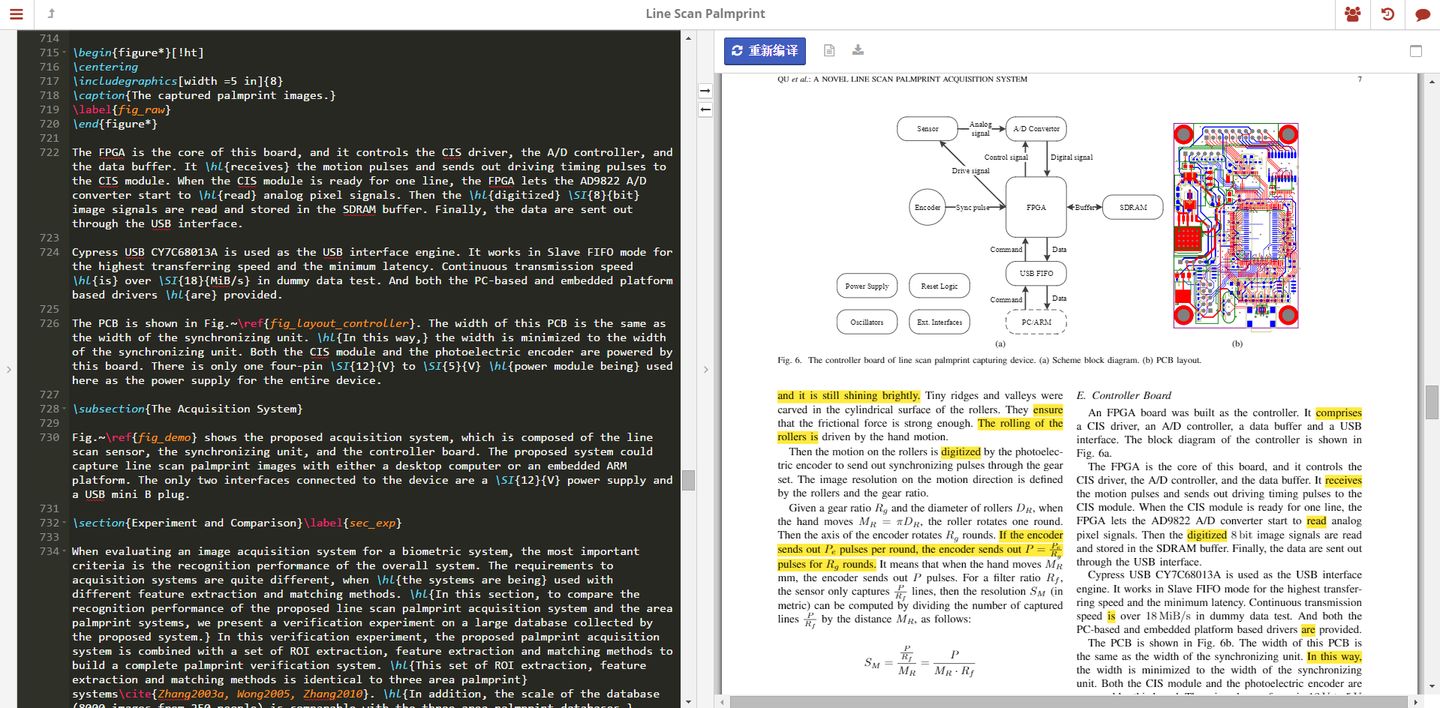Download the PDF with the download icon
The image size is (1440, 708).
pyautogui.click(x=858, y=51)
